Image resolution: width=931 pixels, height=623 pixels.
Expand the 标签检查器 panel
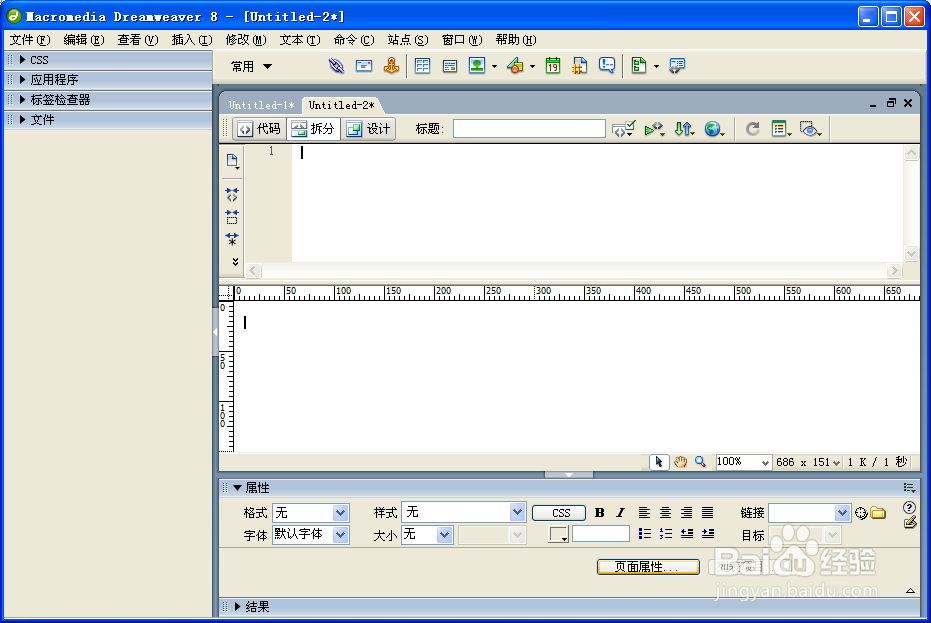pyautogui.click(x=23, y=100)
